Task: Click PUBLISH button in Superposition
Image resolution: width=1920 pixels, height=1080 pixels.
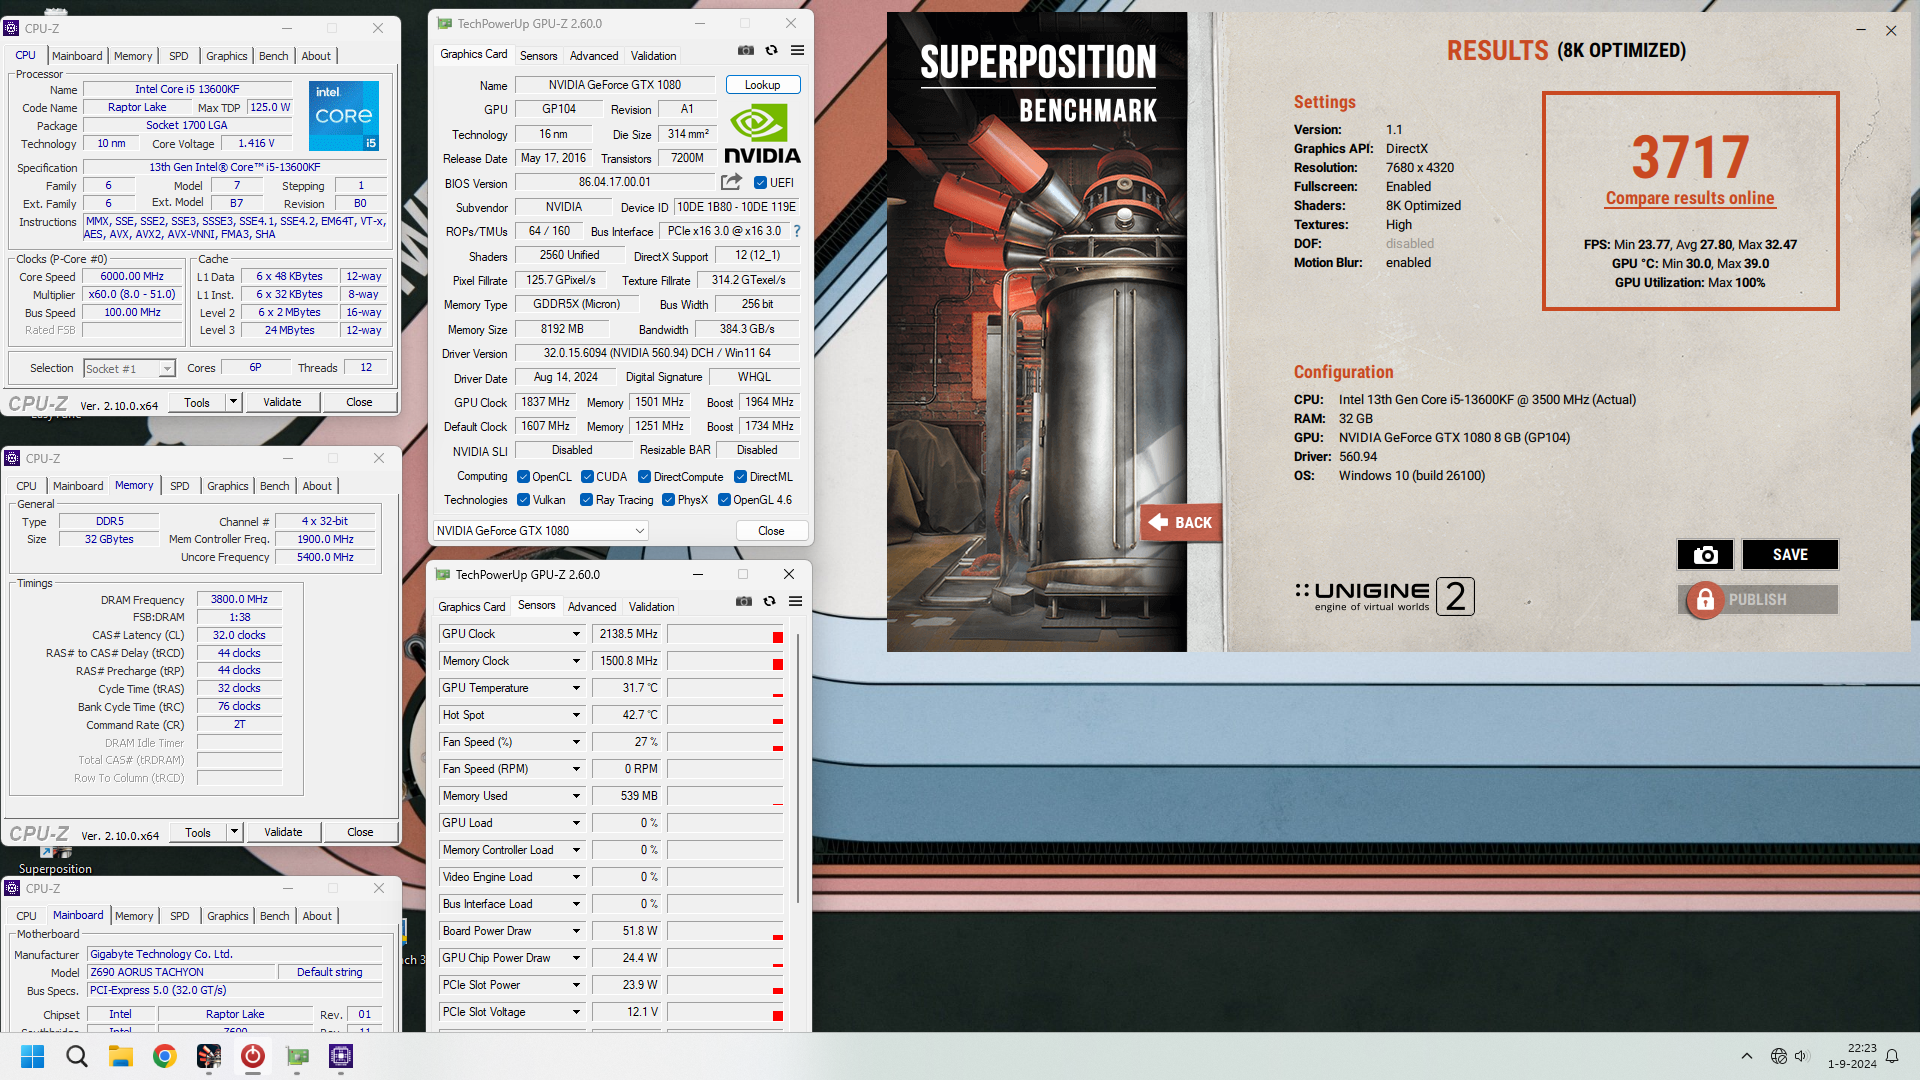Action: click(1757, 600)
